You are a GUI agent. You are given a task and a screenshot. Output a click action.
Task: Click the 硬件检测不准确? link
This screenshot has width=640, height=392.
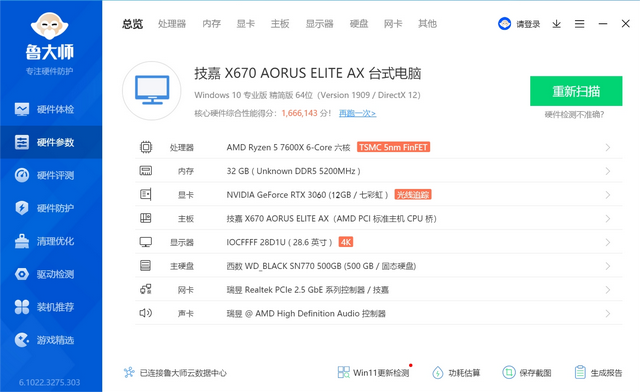574,114
